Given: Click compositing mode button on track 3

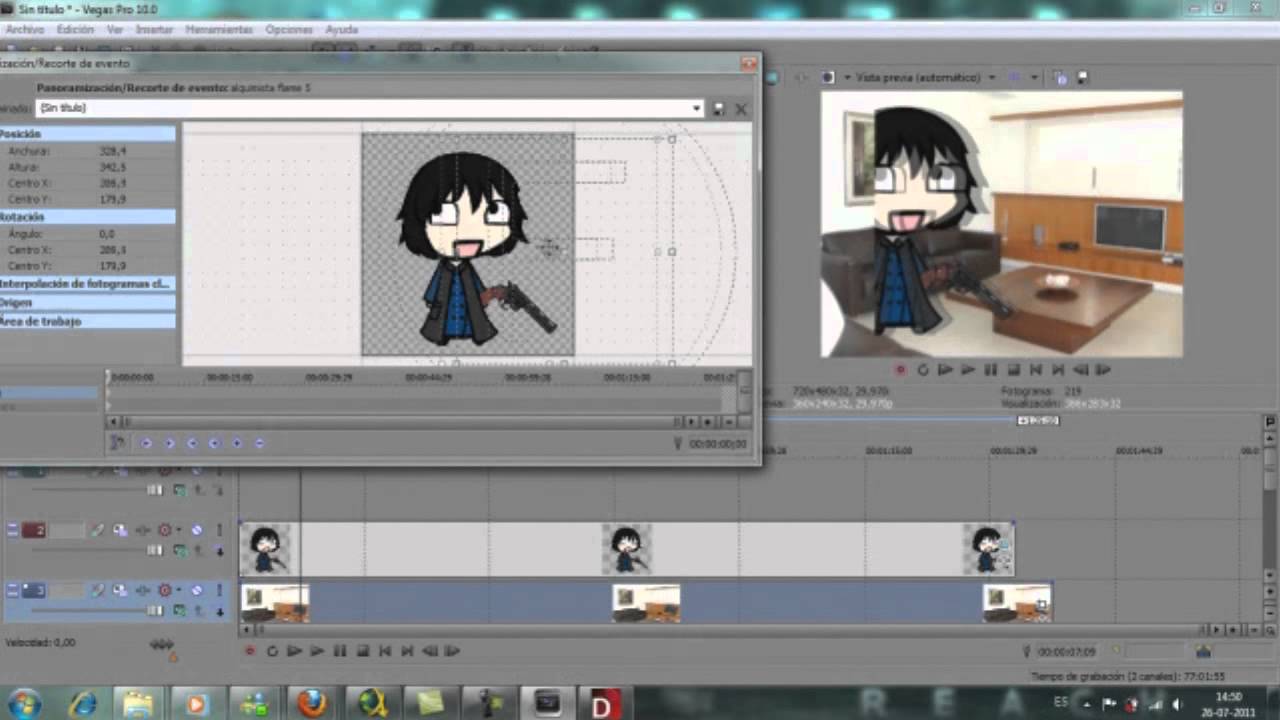Looking at the screenshot, I should click(x=180, y=610).
